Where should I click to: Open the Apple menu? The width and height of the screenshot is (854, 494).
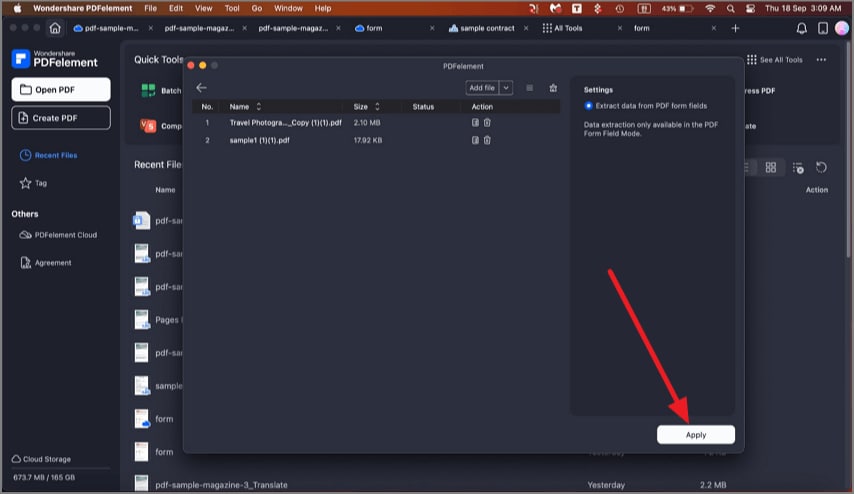pyautogui.click(x=17, y=8)
